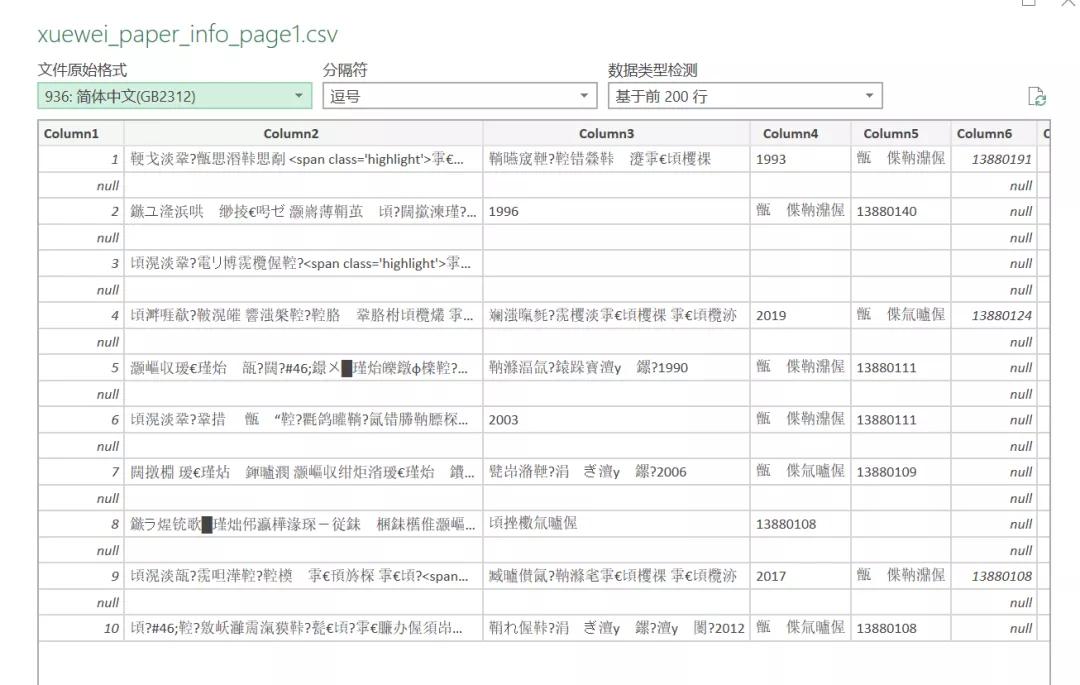Select the 936: 简体中文(GB2312) encoding field
Screen dimensions: 1080x685
(150, 94)
